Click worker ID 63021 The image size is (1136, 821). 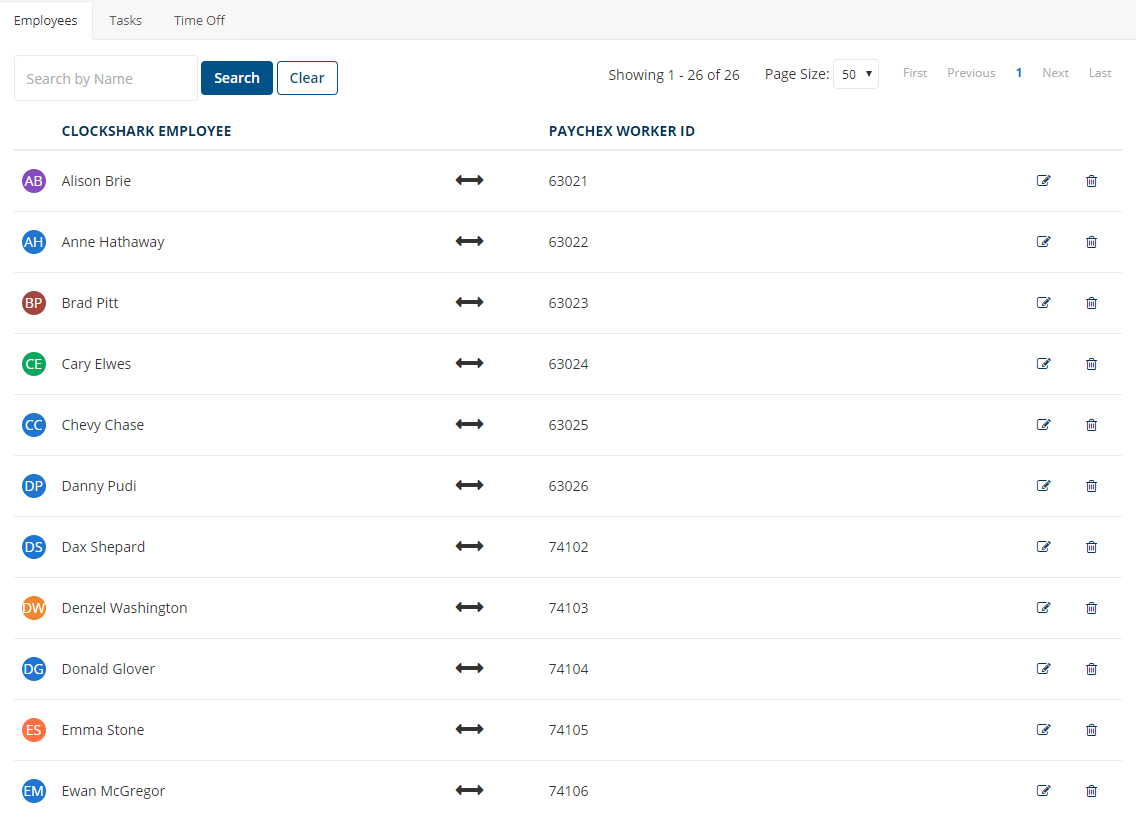(568, 180)
